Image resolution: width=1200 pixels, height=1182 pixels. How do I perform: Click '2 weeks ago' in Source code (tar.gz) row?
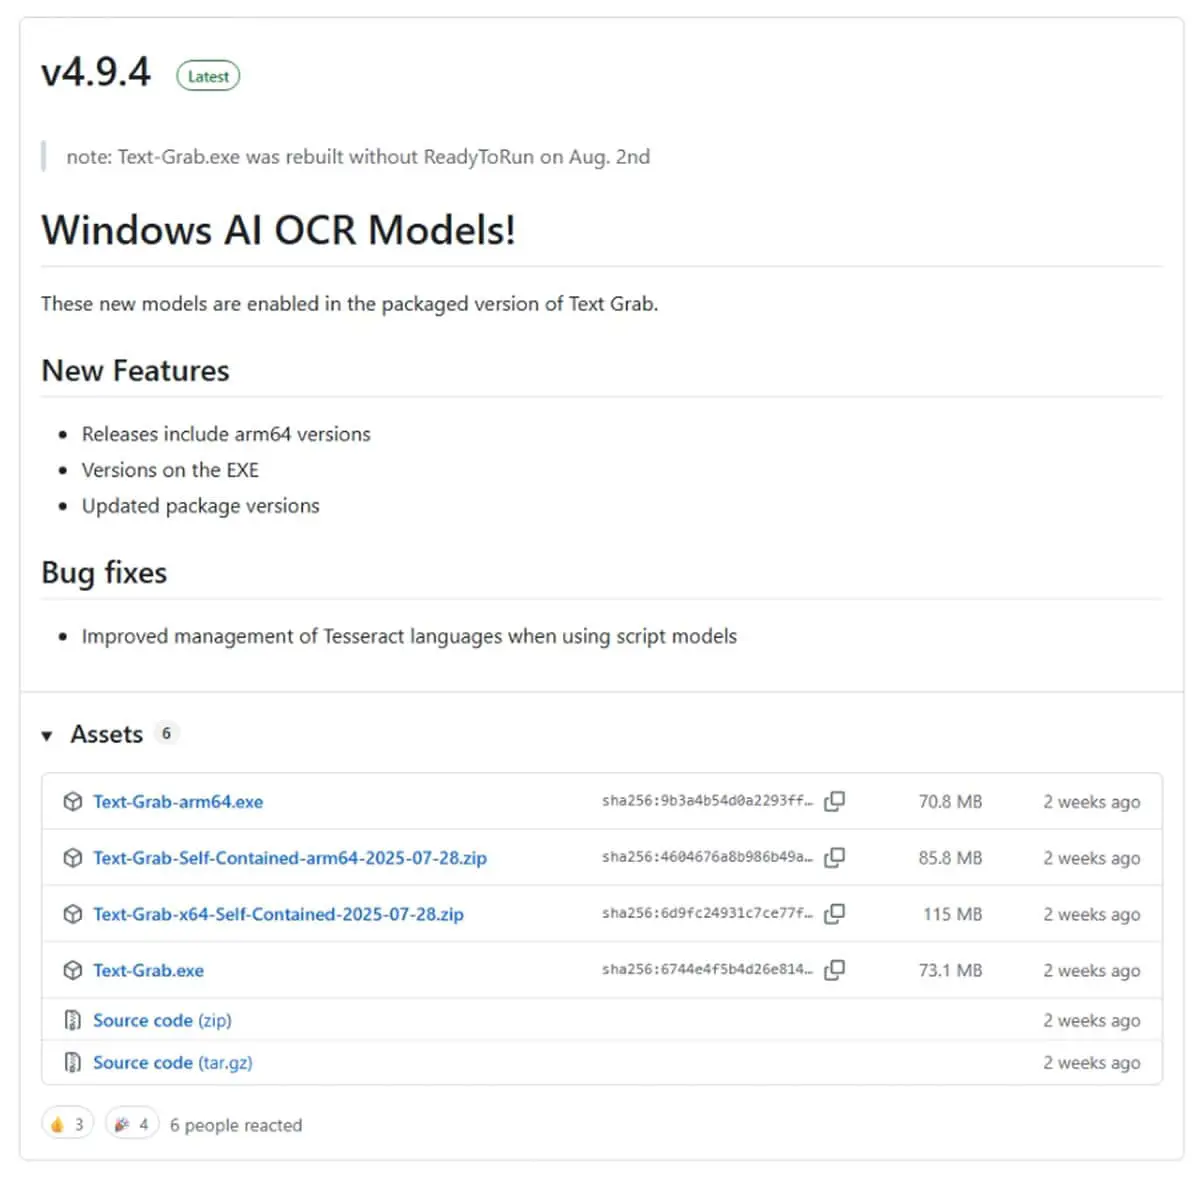point(1091,1062)
